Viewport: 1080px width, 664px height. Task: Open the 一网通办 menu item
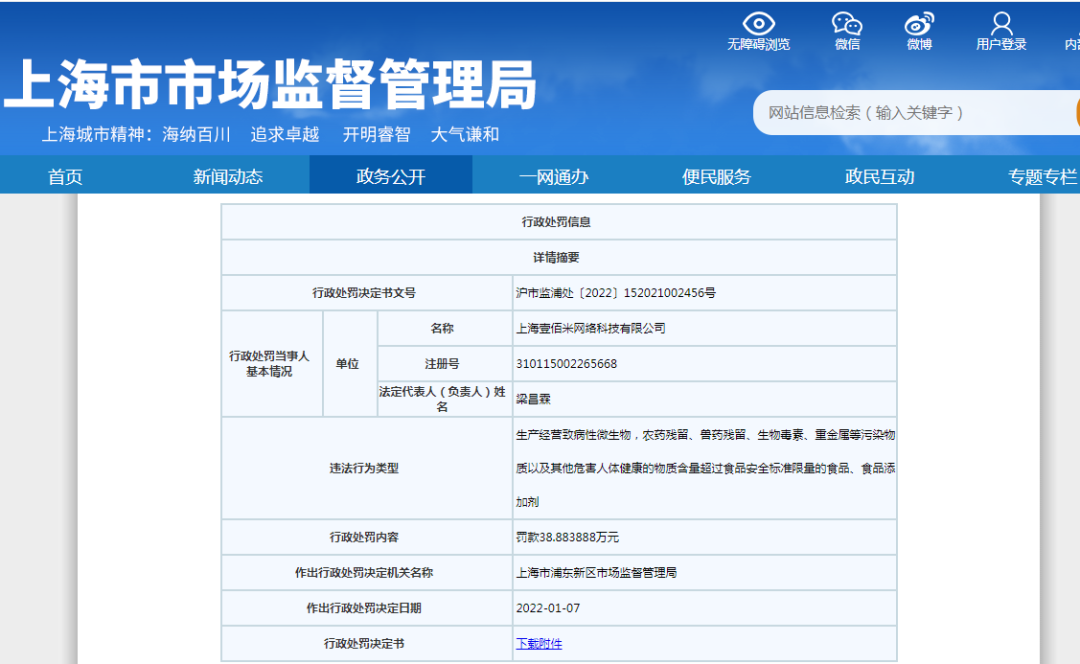pos(554,175)
